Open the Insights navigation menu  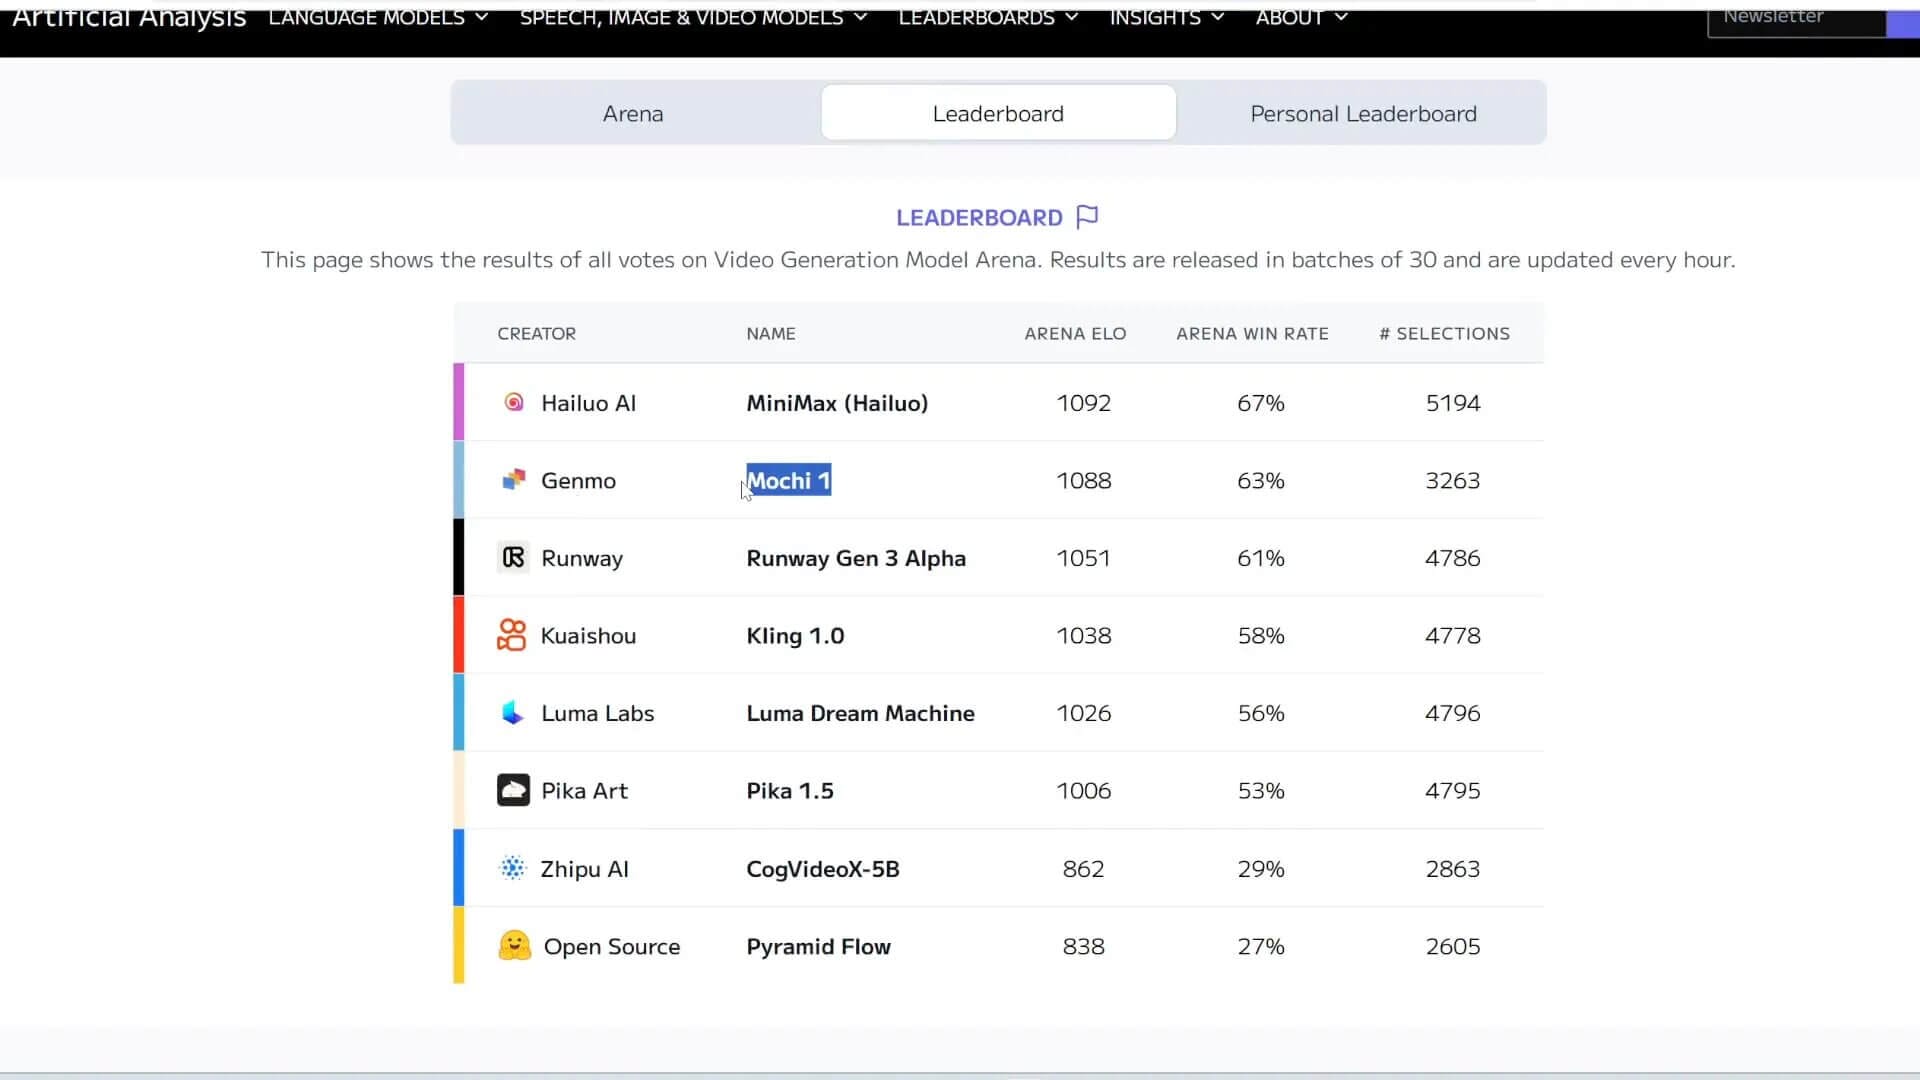point(1166,17)
